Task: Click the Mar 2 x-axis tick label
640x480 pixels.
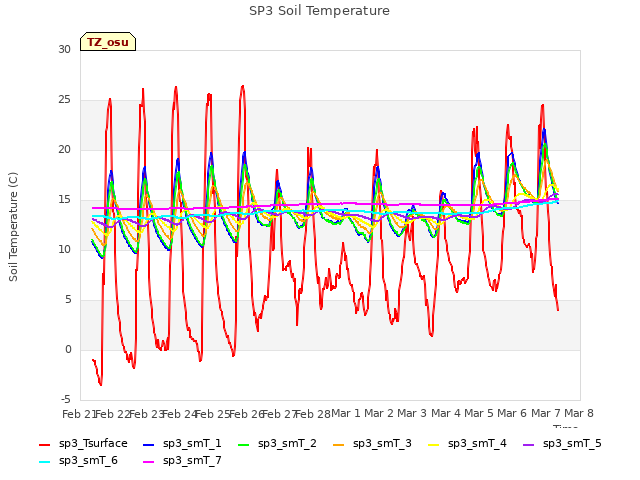Action: (x=379, y=413)
